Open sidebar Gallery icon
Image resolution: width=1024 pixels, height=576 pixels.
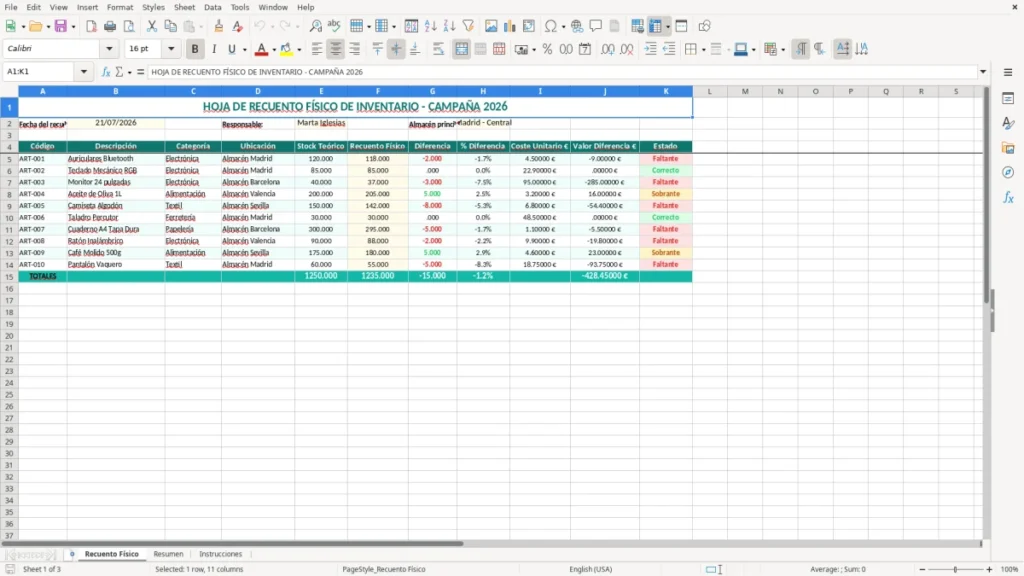pyautogui.click(x=1008, y=148)
